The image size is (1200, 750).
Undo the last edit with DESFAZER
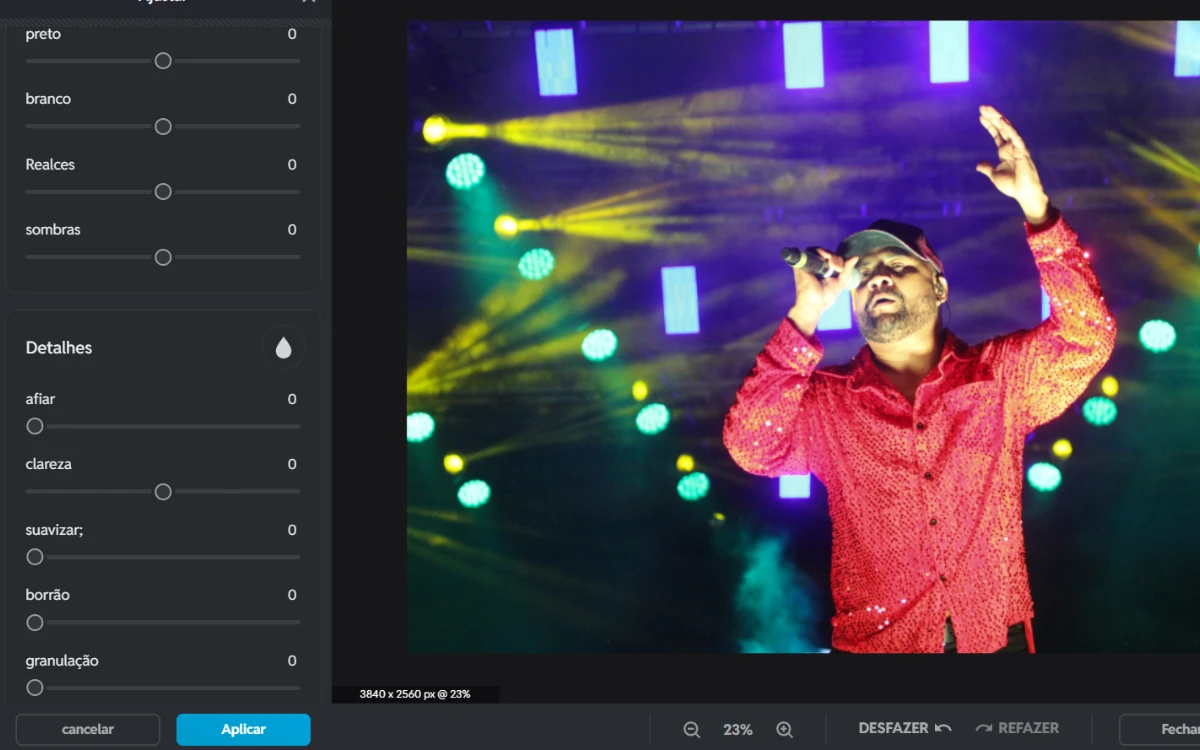(904, 729)
